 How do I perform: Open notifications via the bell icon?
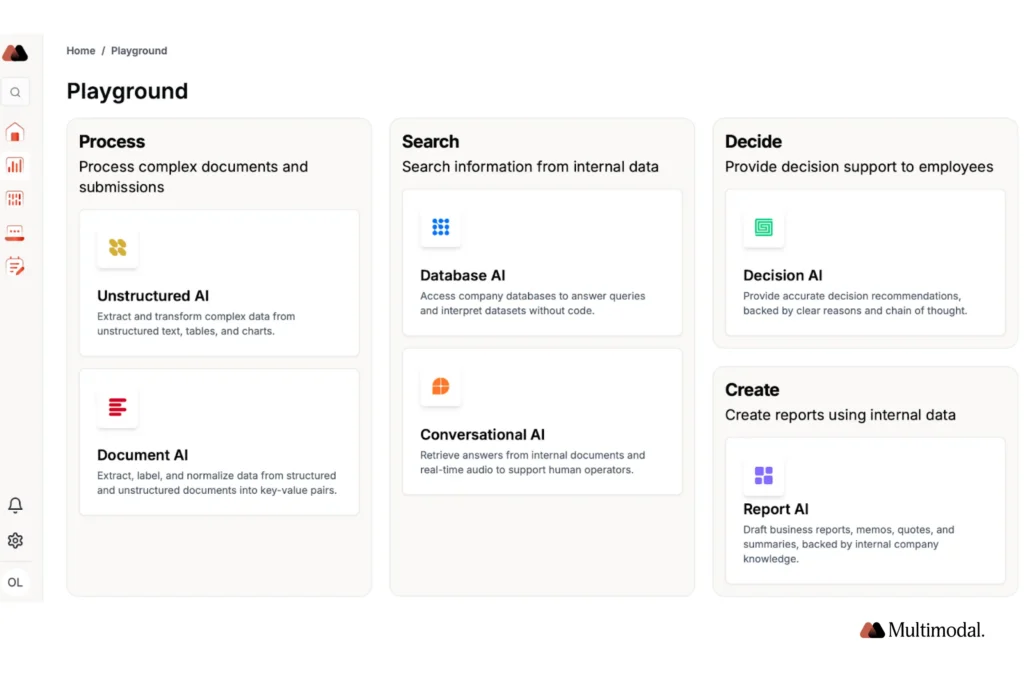tap(15, 505)
